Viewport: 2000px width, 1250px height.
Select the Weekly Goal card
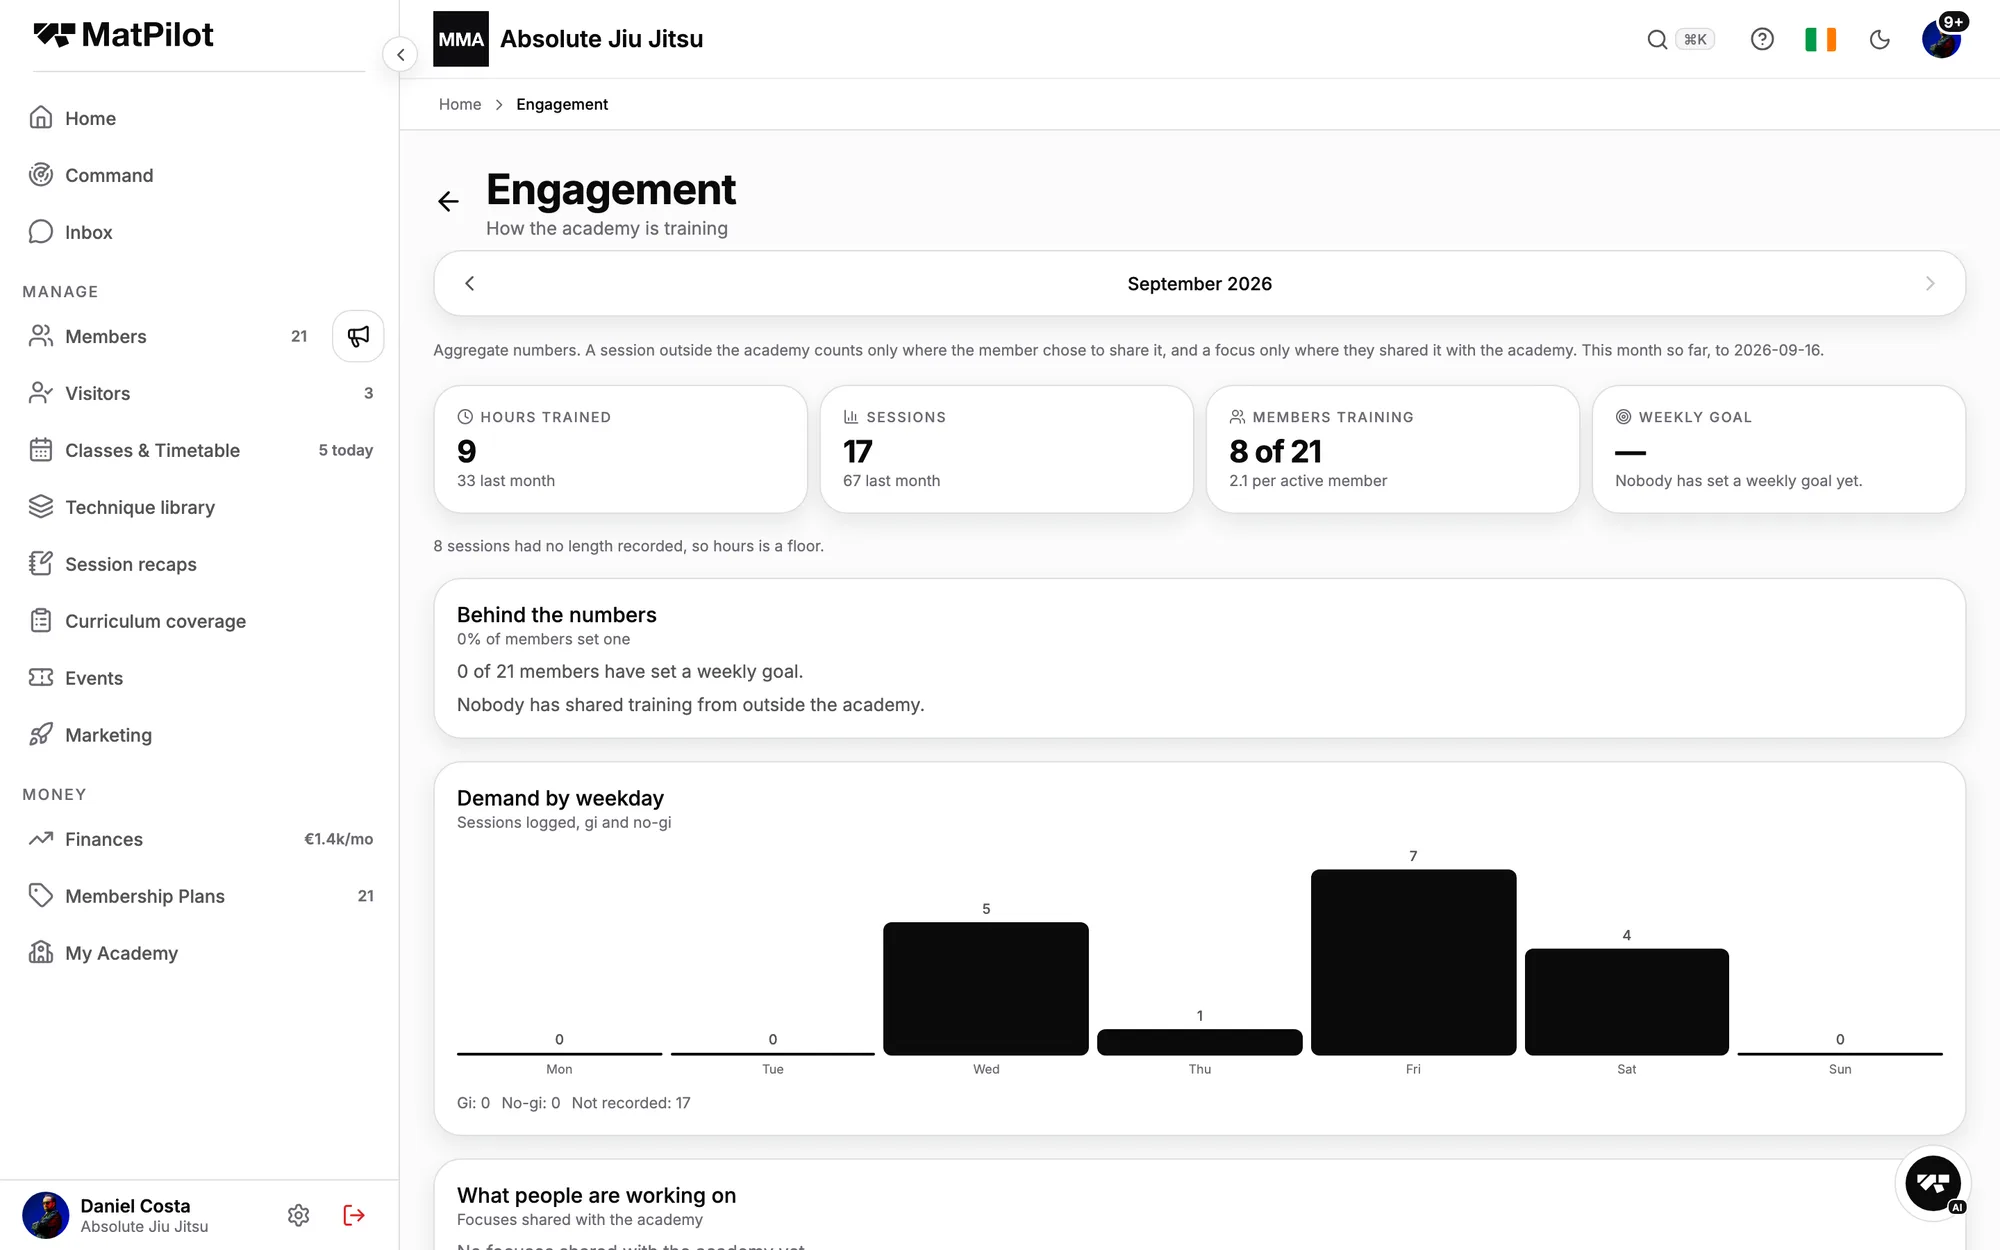(x=1779, y=449)
